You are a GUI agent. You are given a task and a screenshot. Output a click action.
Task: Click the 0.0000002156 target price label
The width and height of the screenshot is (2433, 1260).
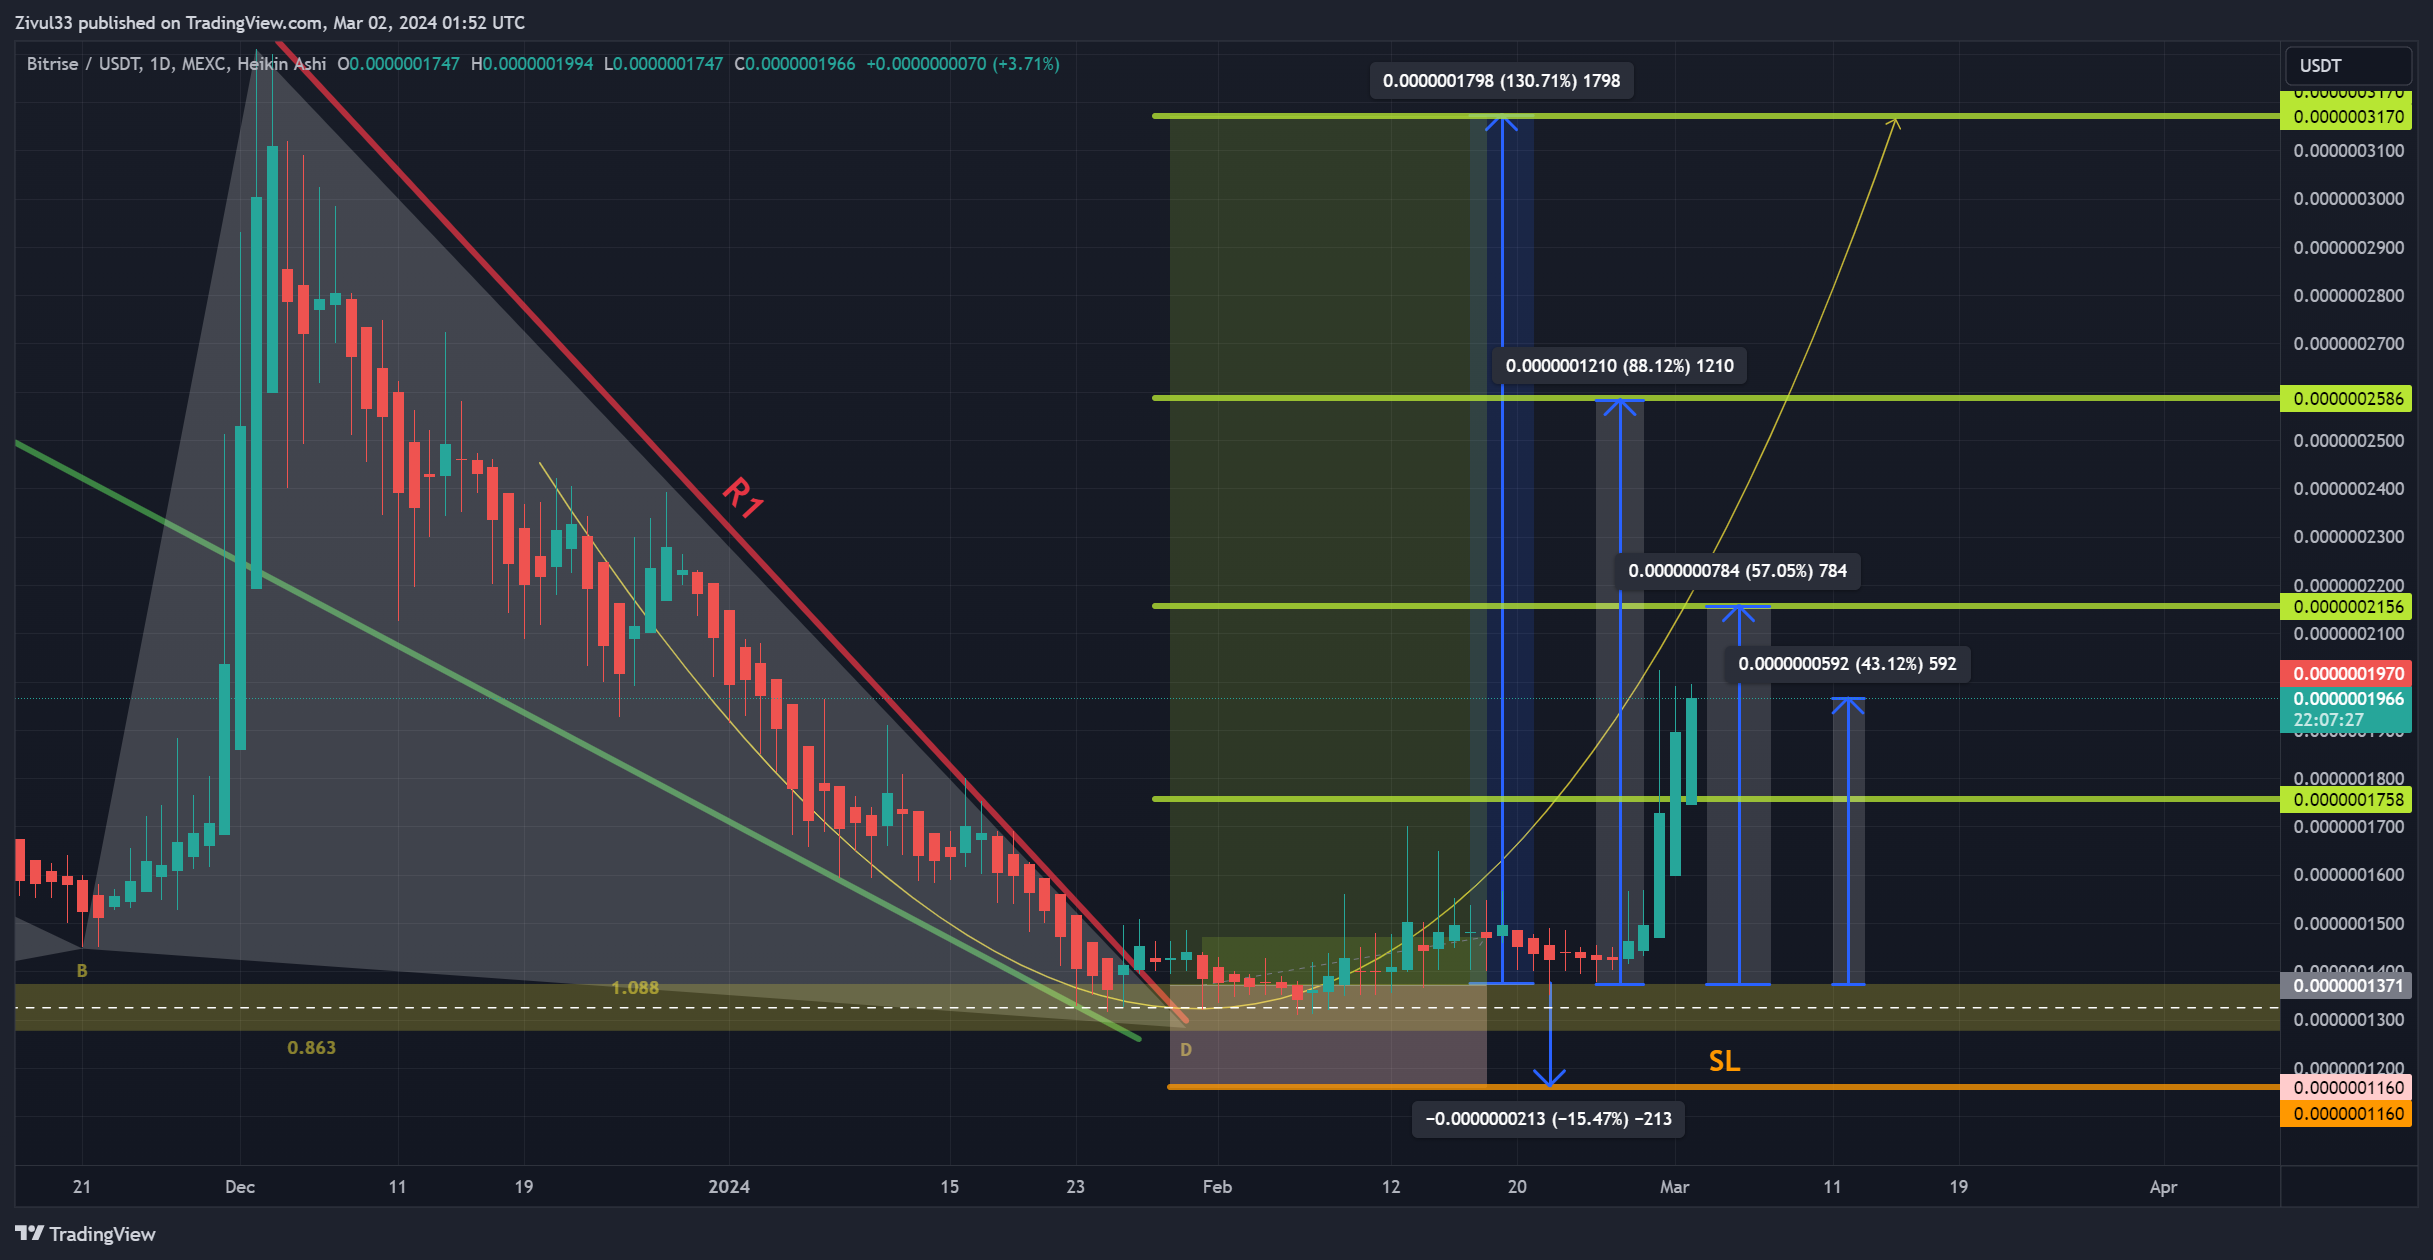click(x=2346, y=607)
